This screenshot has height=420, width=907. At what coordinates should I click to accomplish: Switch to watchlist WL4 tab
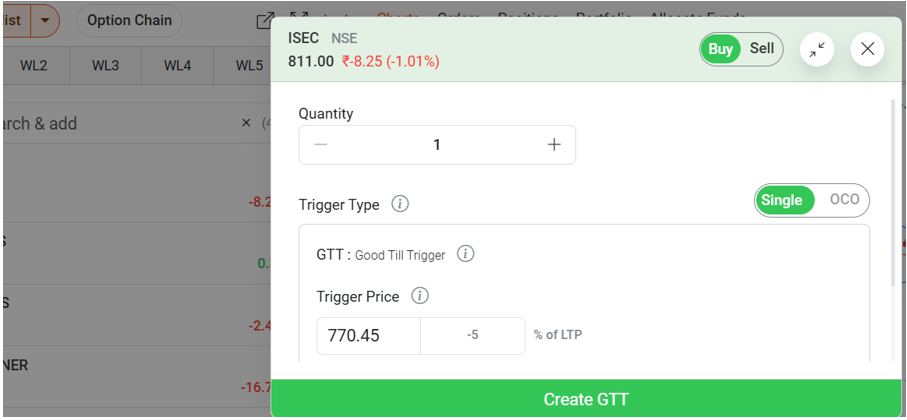(177, 66)
